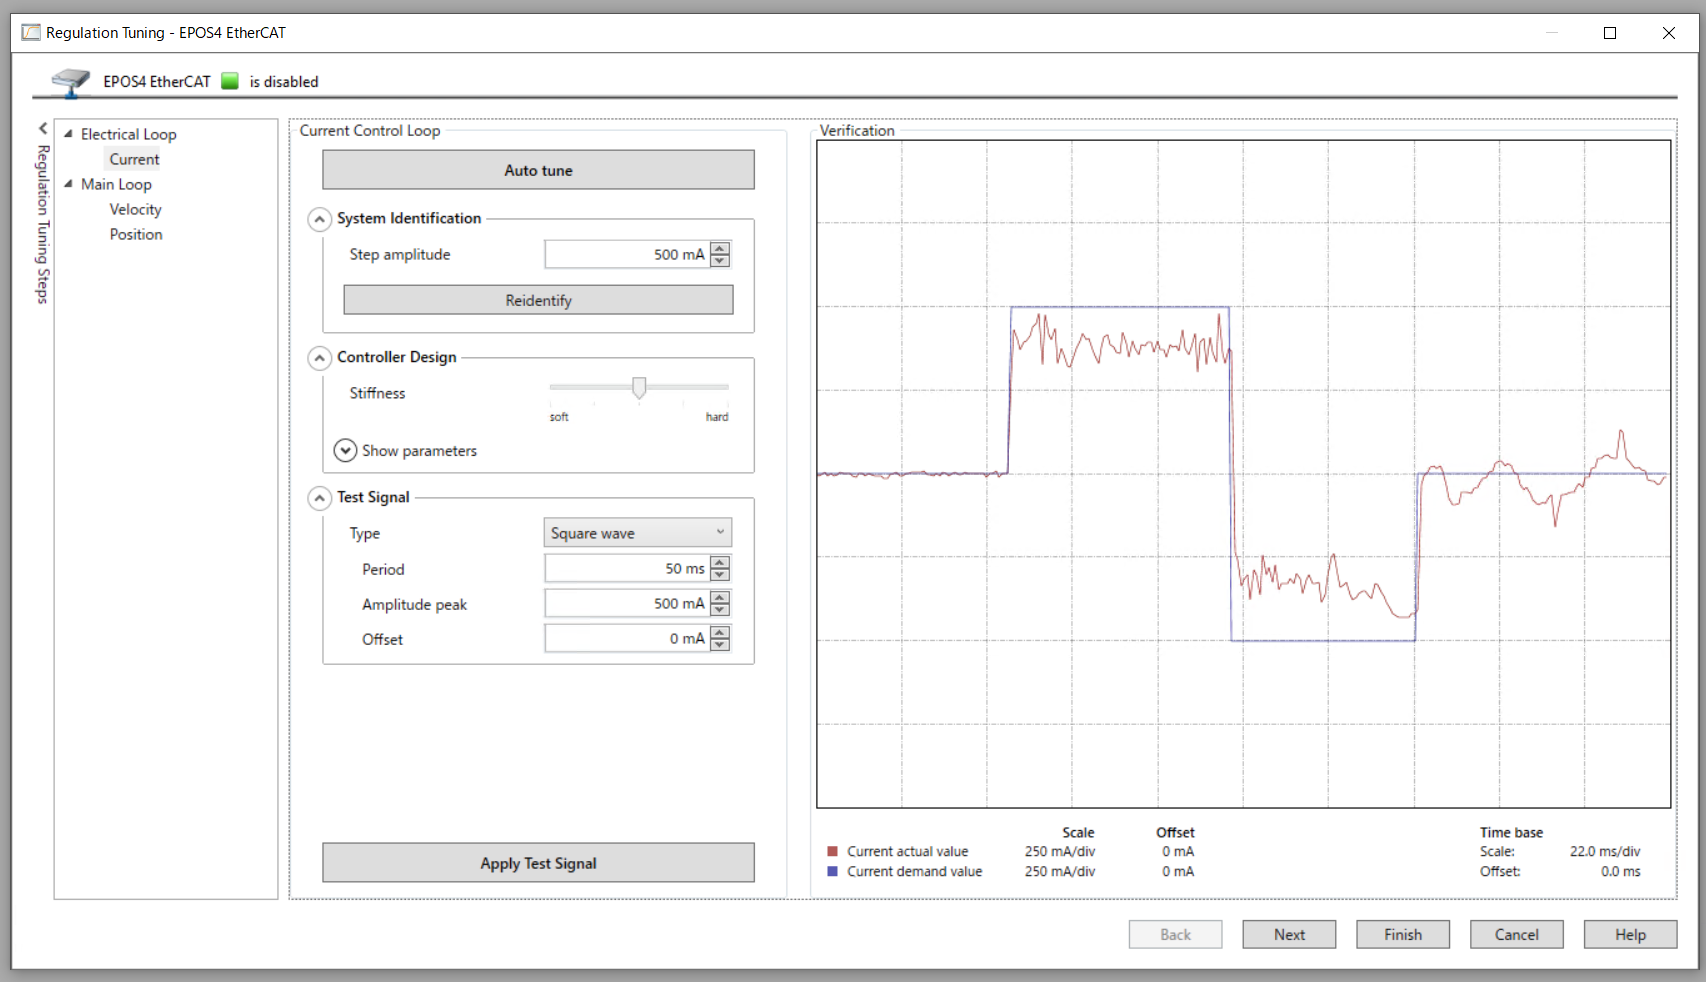This screenshot has height=982, width=1706.
Task: Click the Test Signal Offset input field
Action: point(627,639)
